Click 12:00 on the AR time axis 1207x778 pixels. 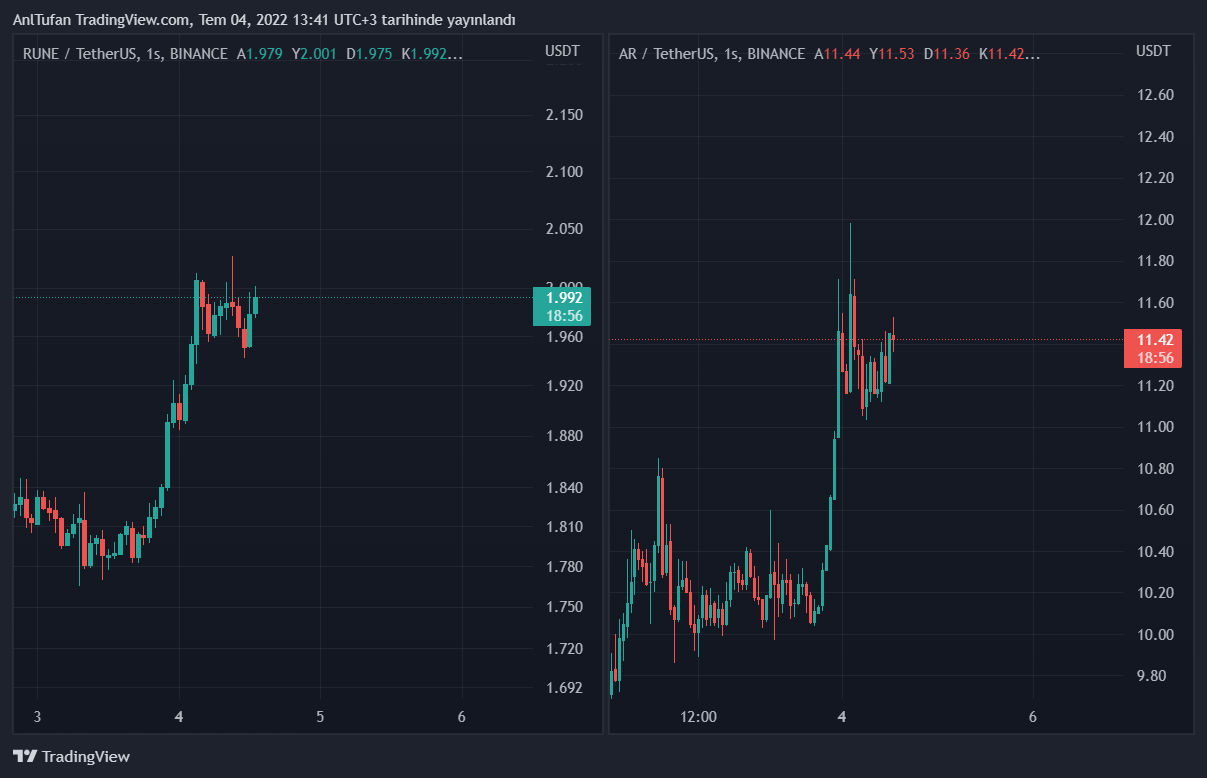pos(698,717)
